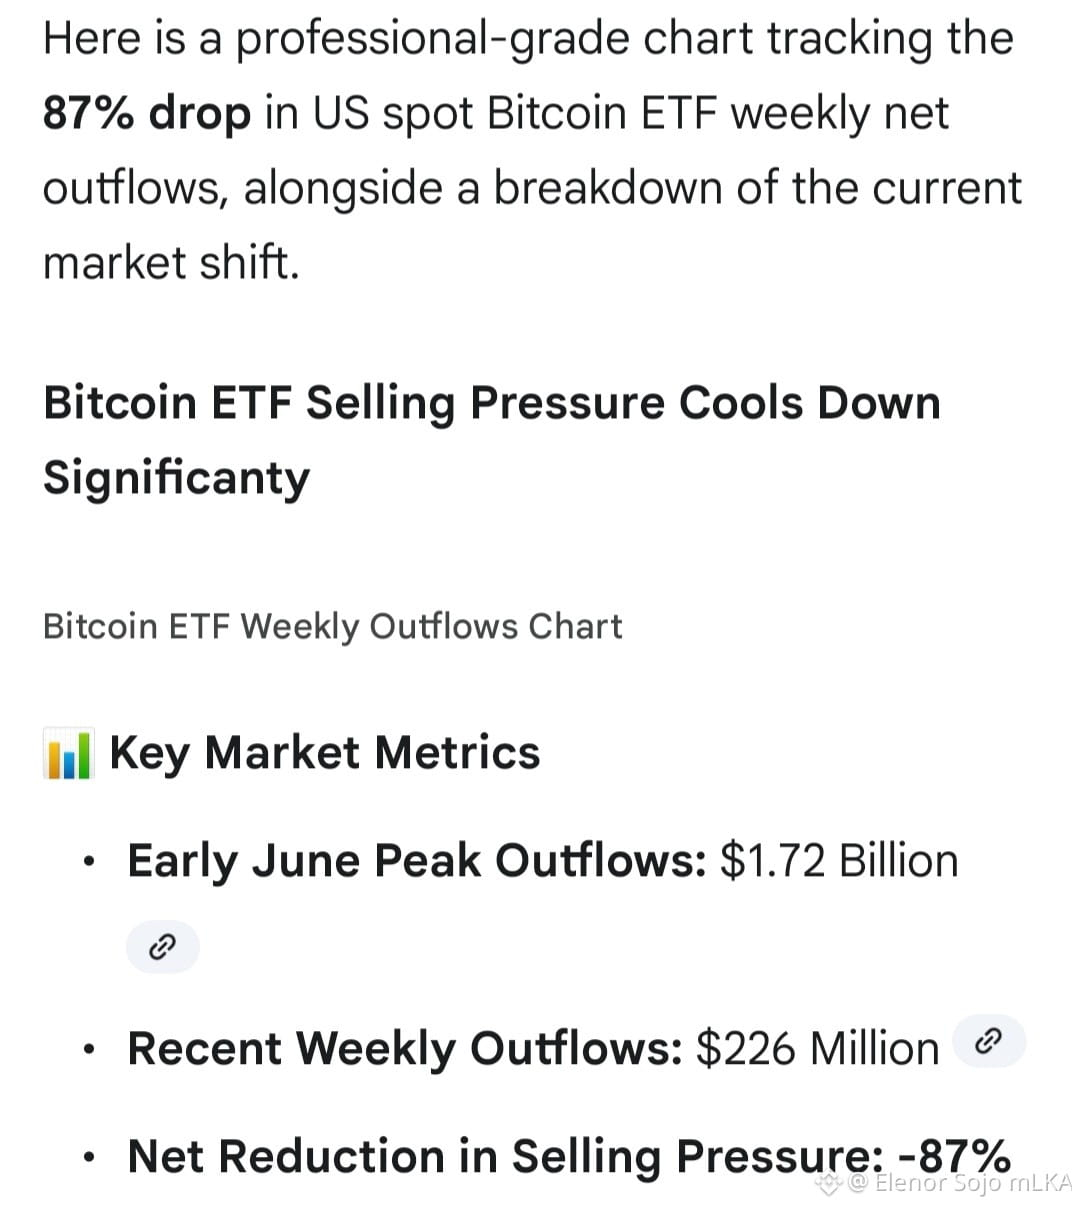This screenshot has width=1080, height=1207.
Task: Open source link chip below Early June Peak Outflows
Action: (x=162, y=946)
